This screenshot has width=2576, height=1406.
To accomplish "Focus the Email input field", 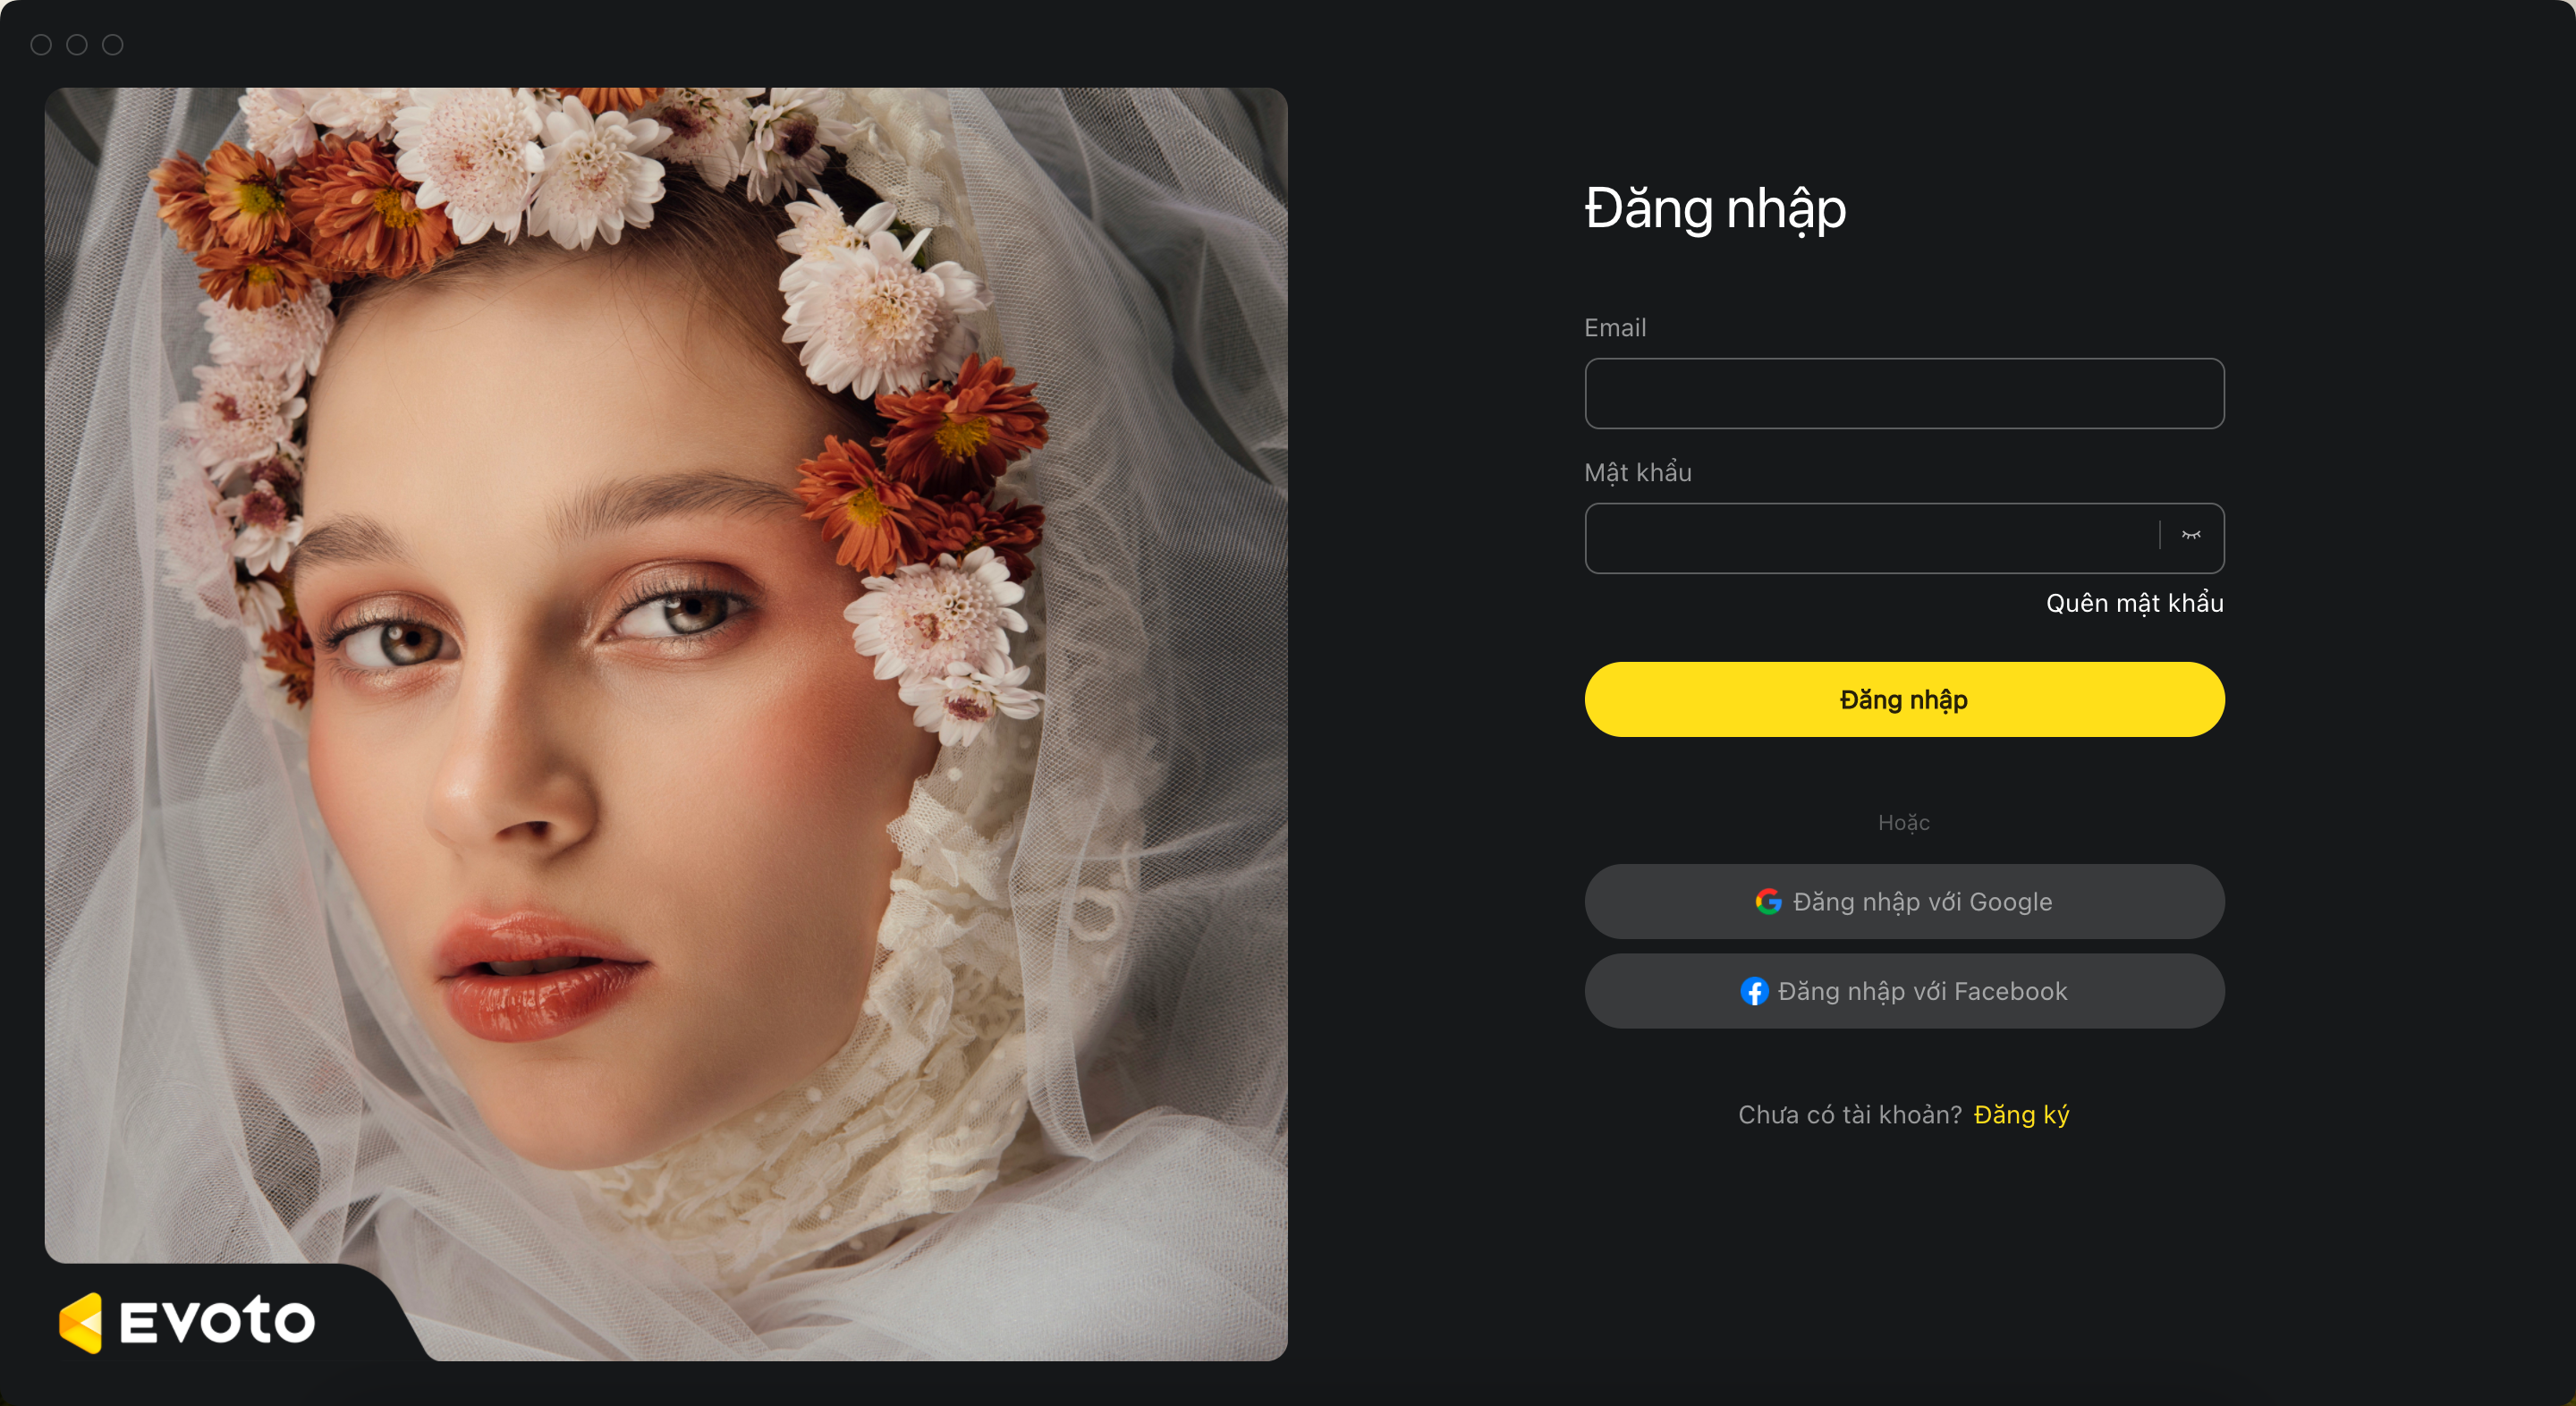I will (1904, 393).
